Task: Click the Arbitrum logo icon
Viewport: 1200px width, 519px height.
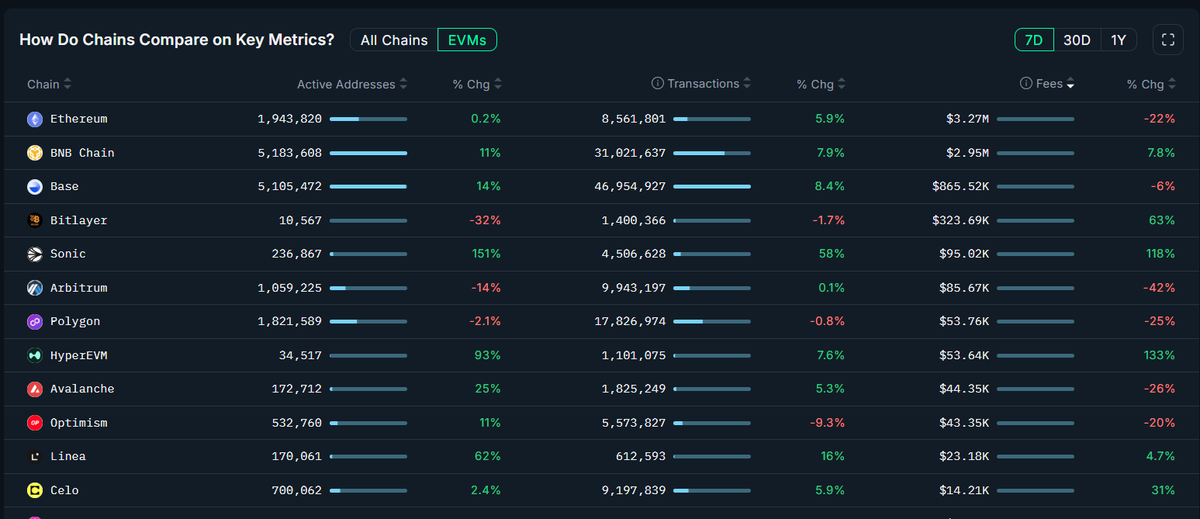Action: 35,288
